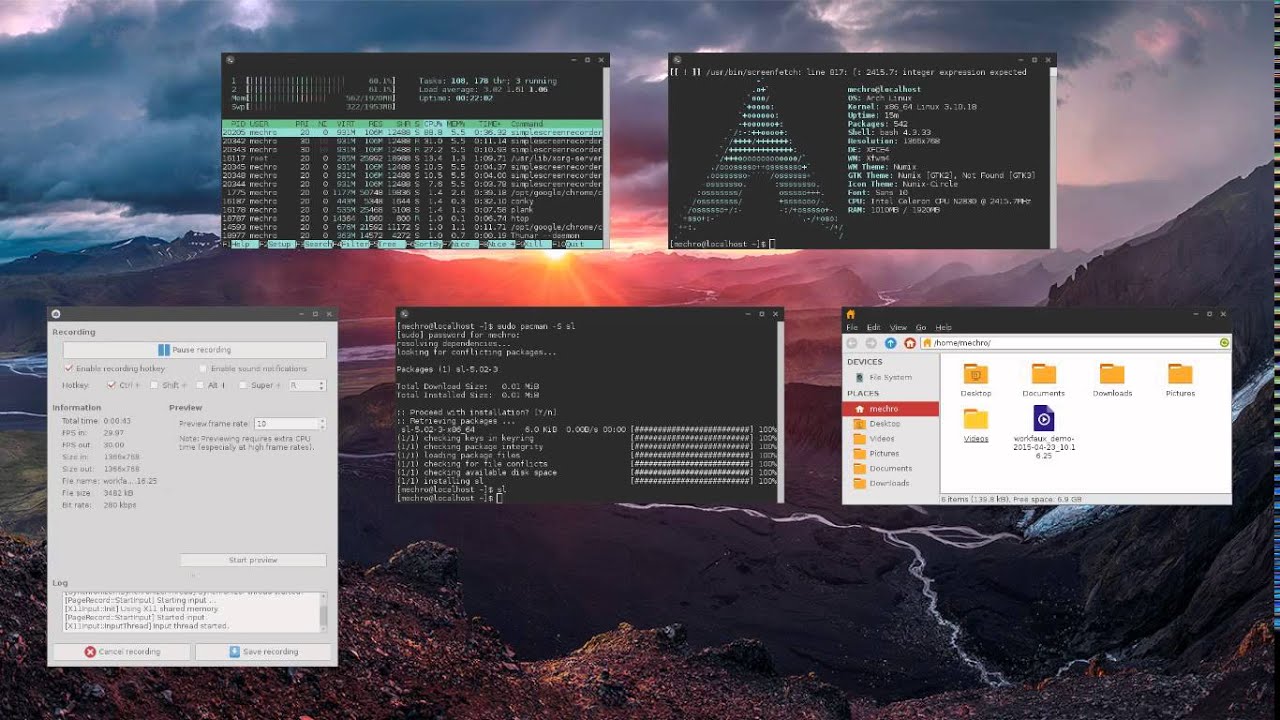Select the conky process row in htop
This screenshot has height=720, width=1280.
click(413, 201)
